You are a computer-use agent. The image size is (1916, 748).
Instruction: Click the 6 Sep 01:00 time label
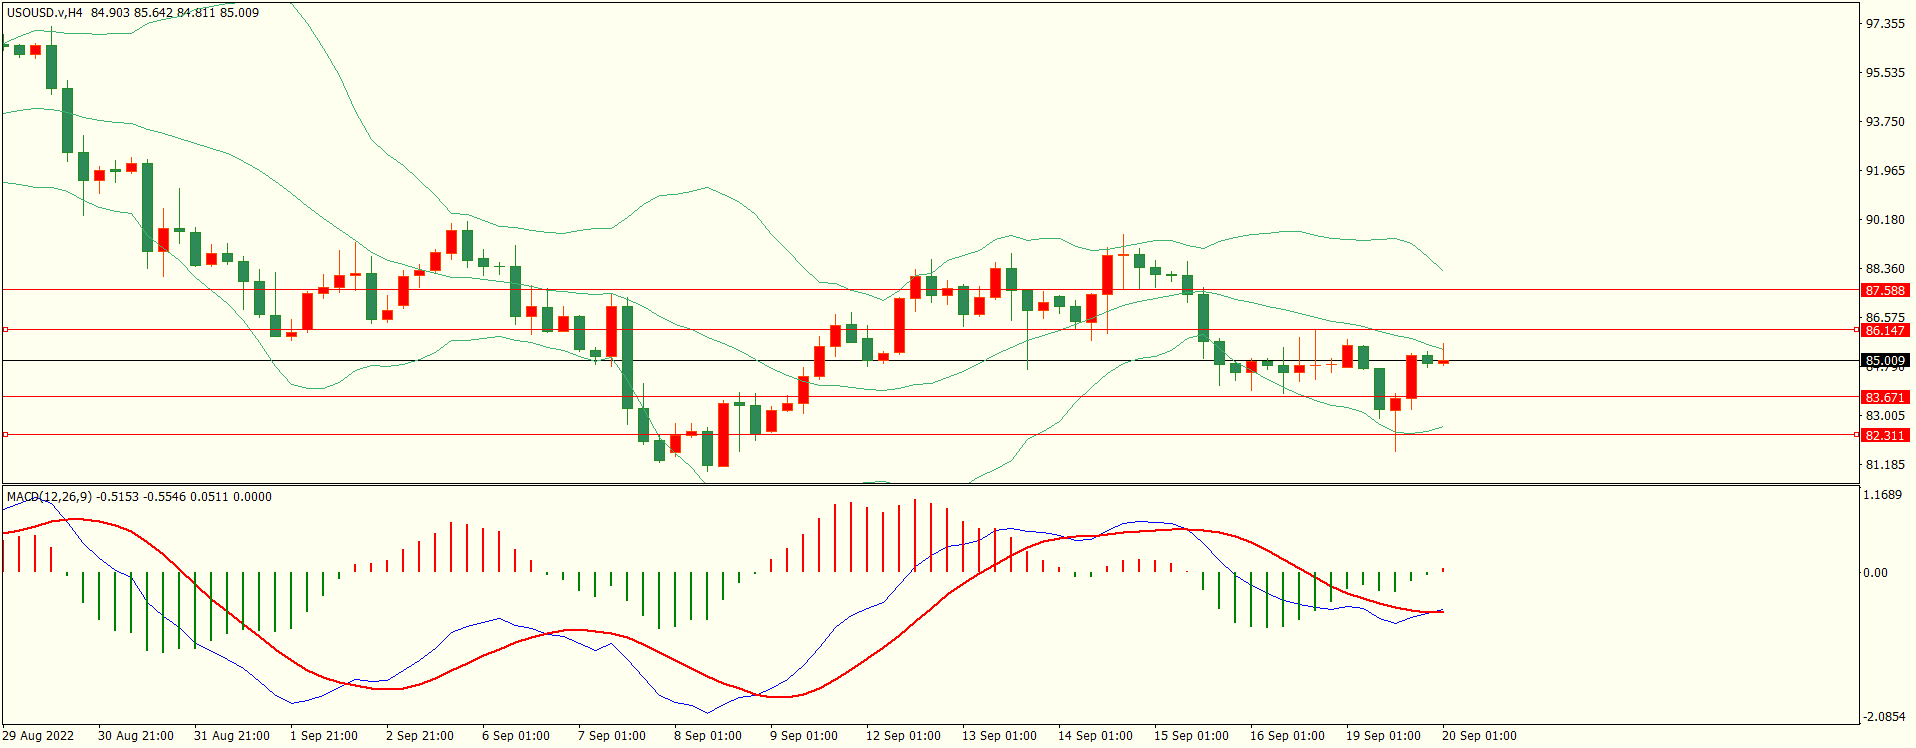click(516, 735)
